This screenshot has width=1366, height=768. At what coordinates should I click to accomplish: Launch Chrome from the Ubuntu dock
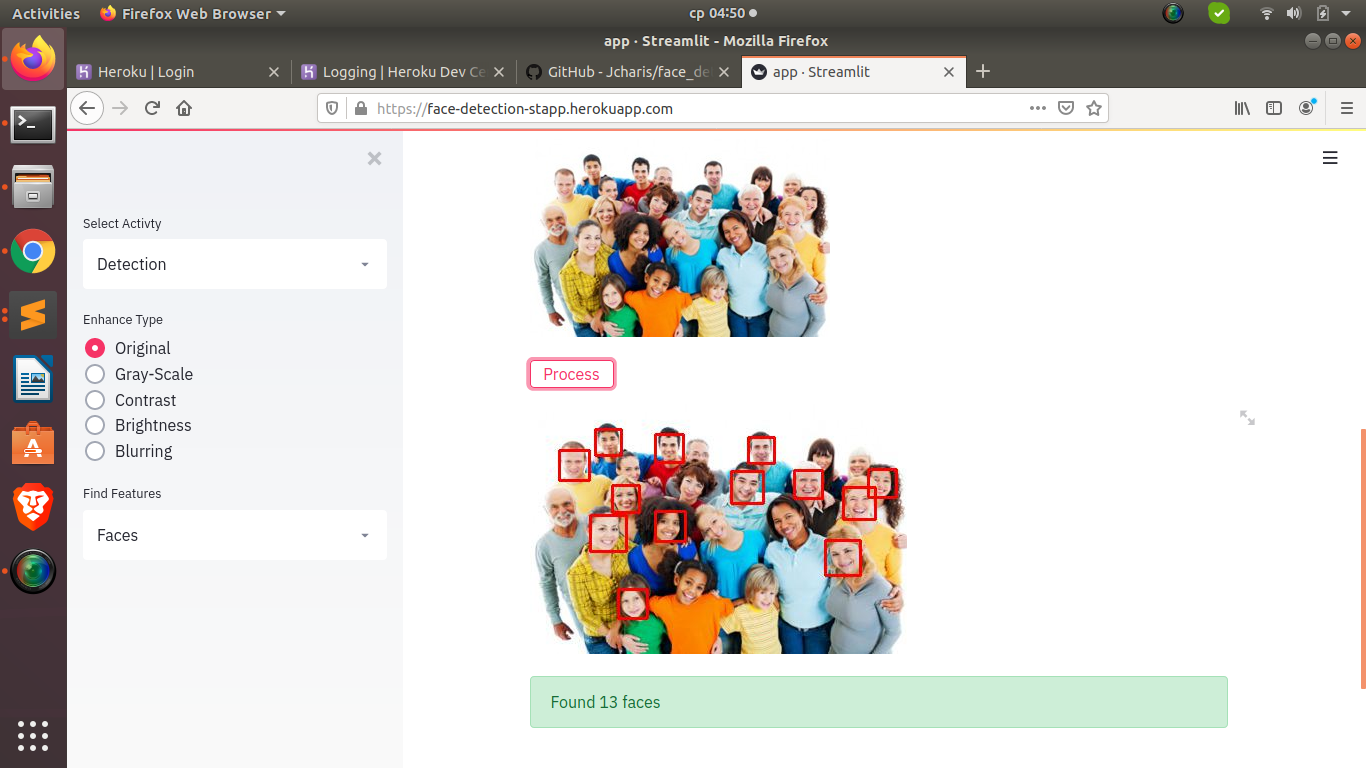33,252
